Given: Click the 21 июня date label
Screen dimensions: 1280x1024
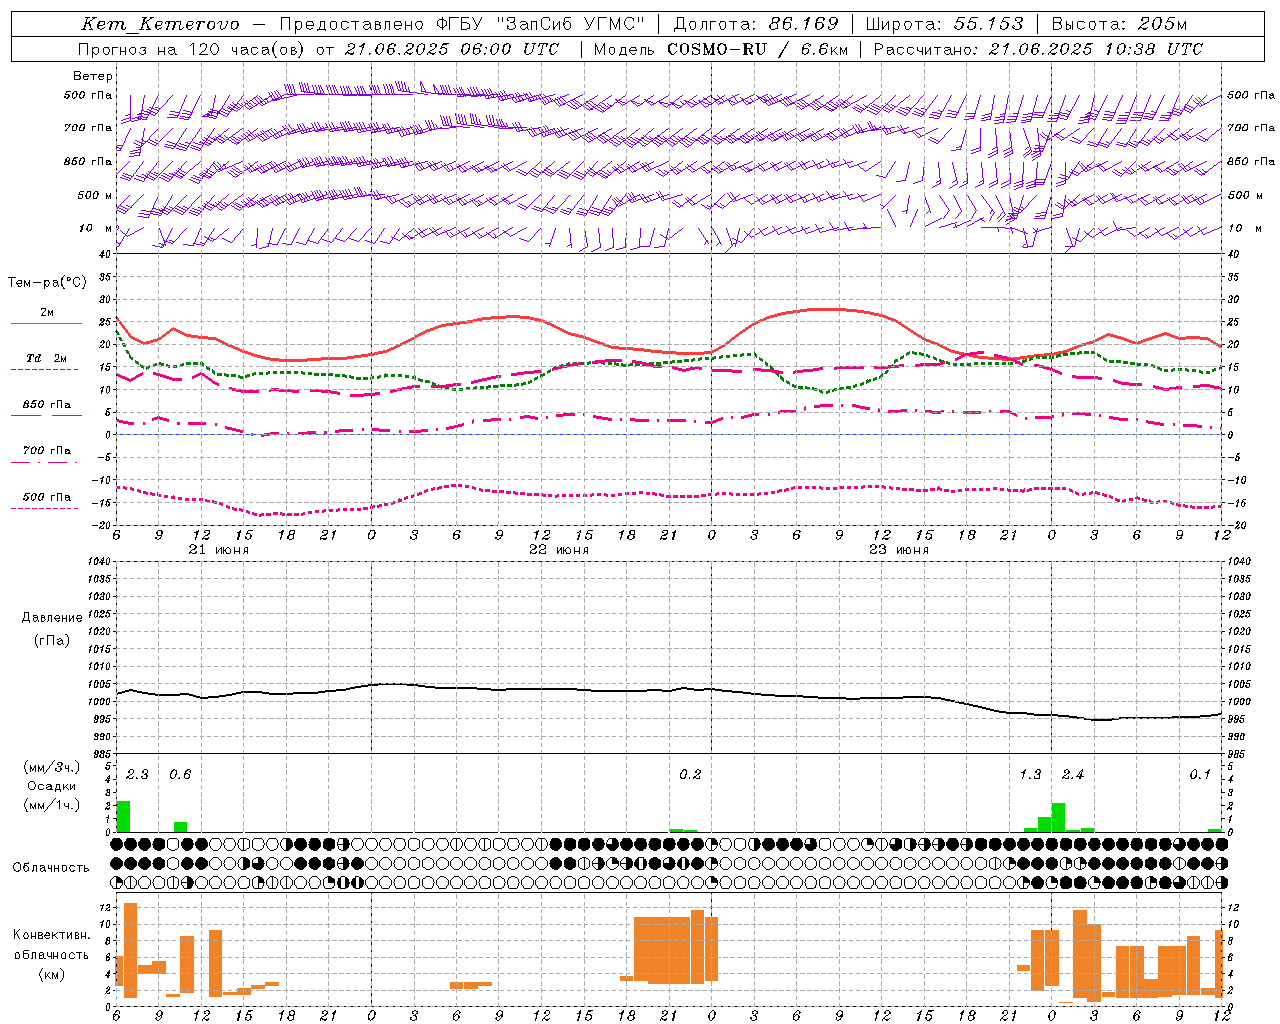Looking at the screenshot, I should tap(219, 550).
